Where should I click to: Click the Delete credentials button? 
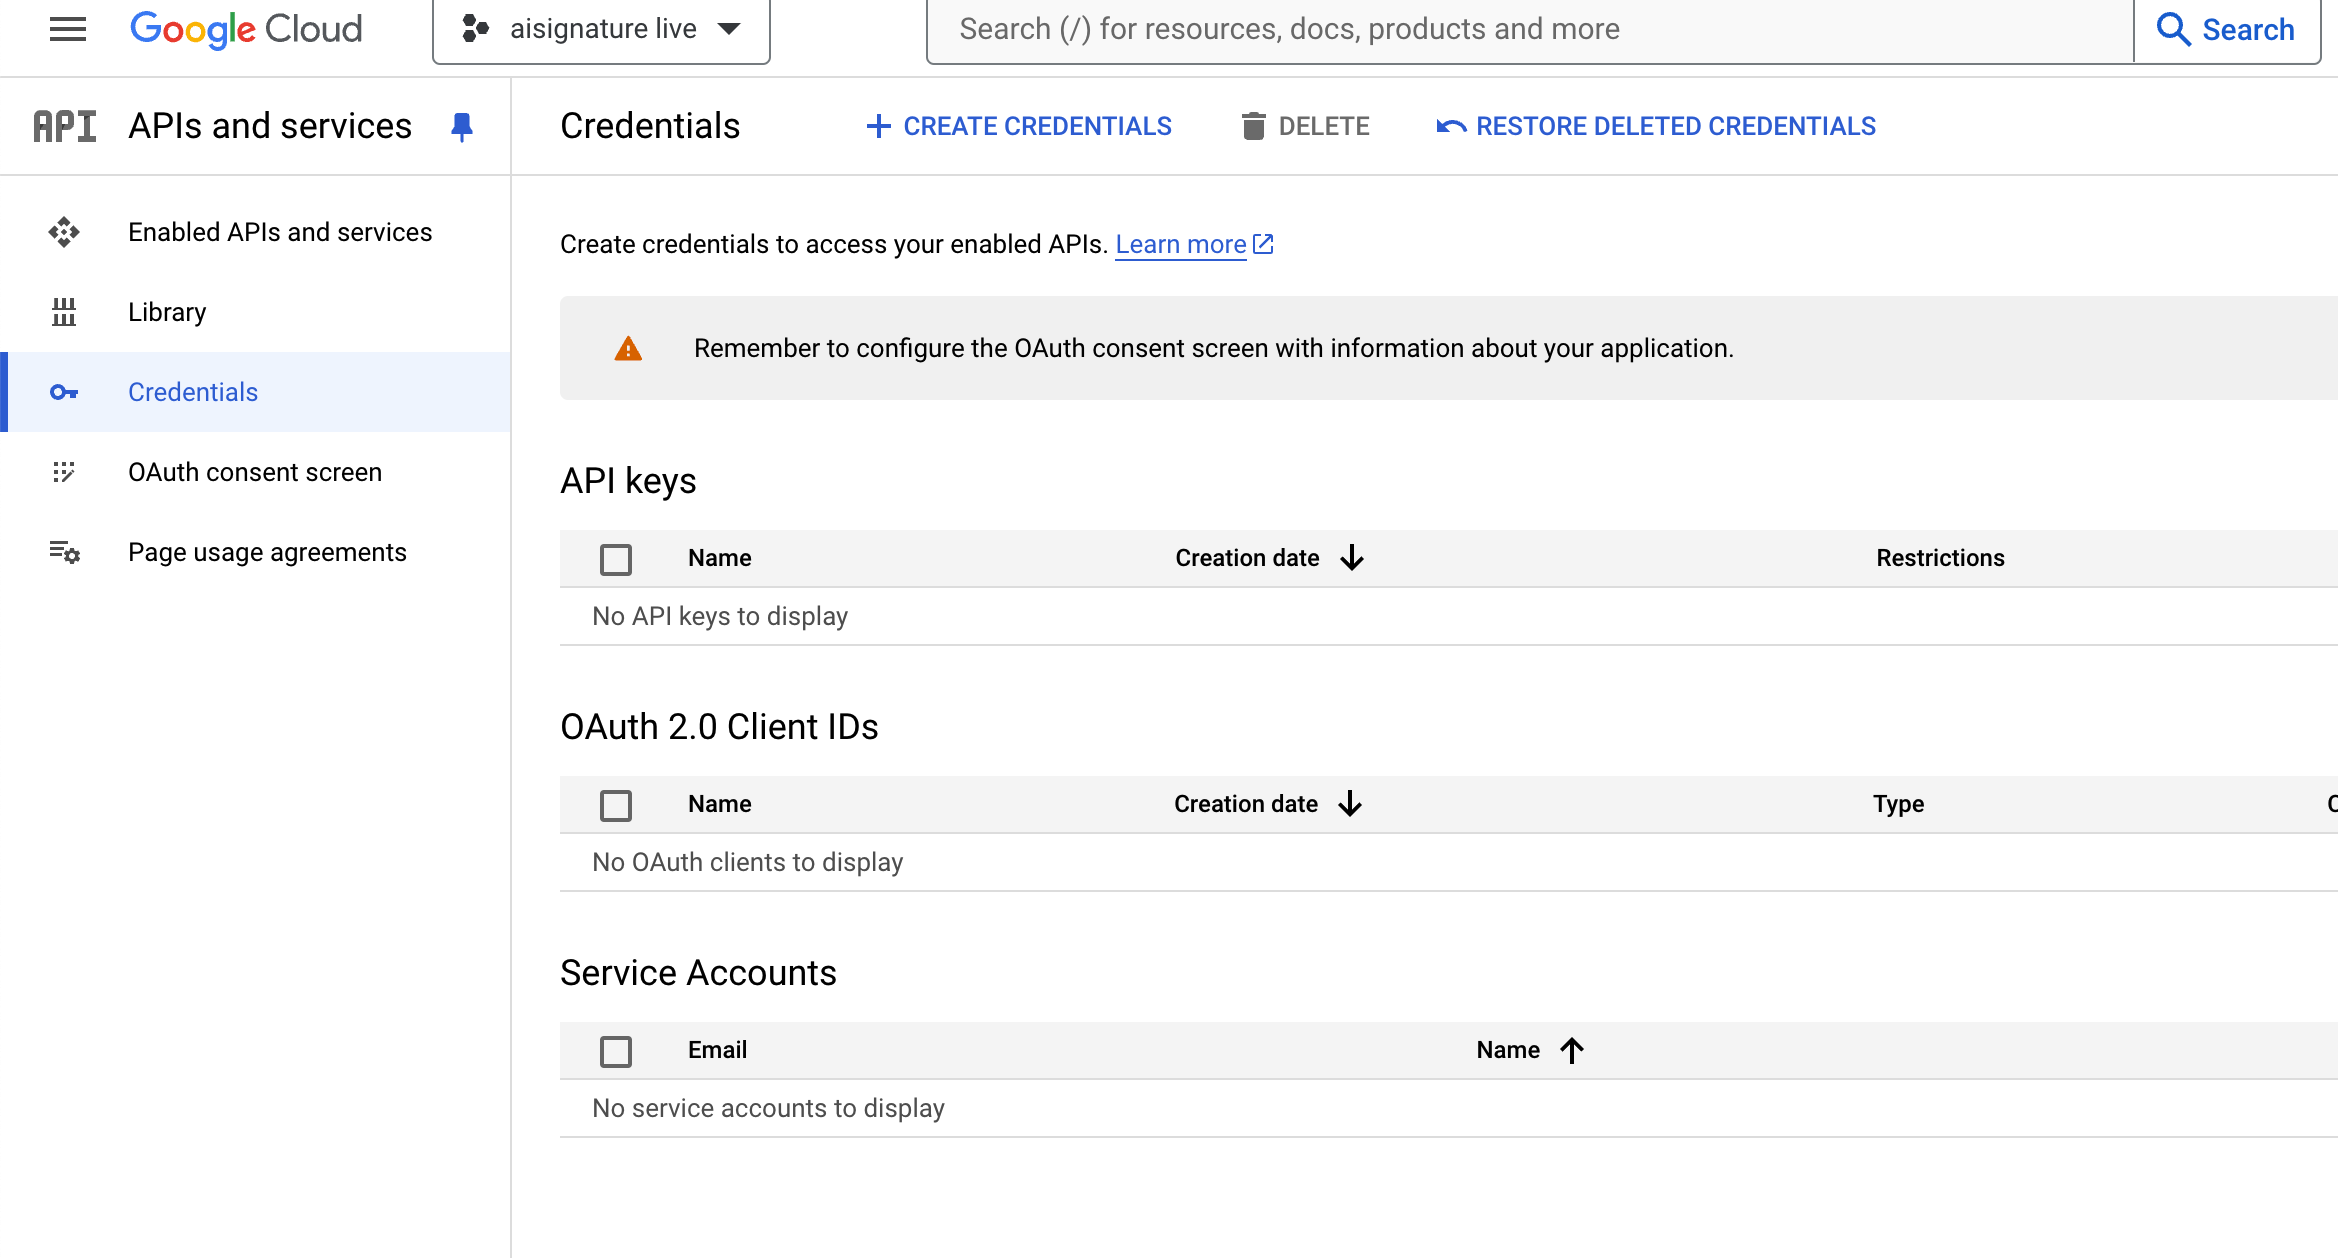point(1305,126)
